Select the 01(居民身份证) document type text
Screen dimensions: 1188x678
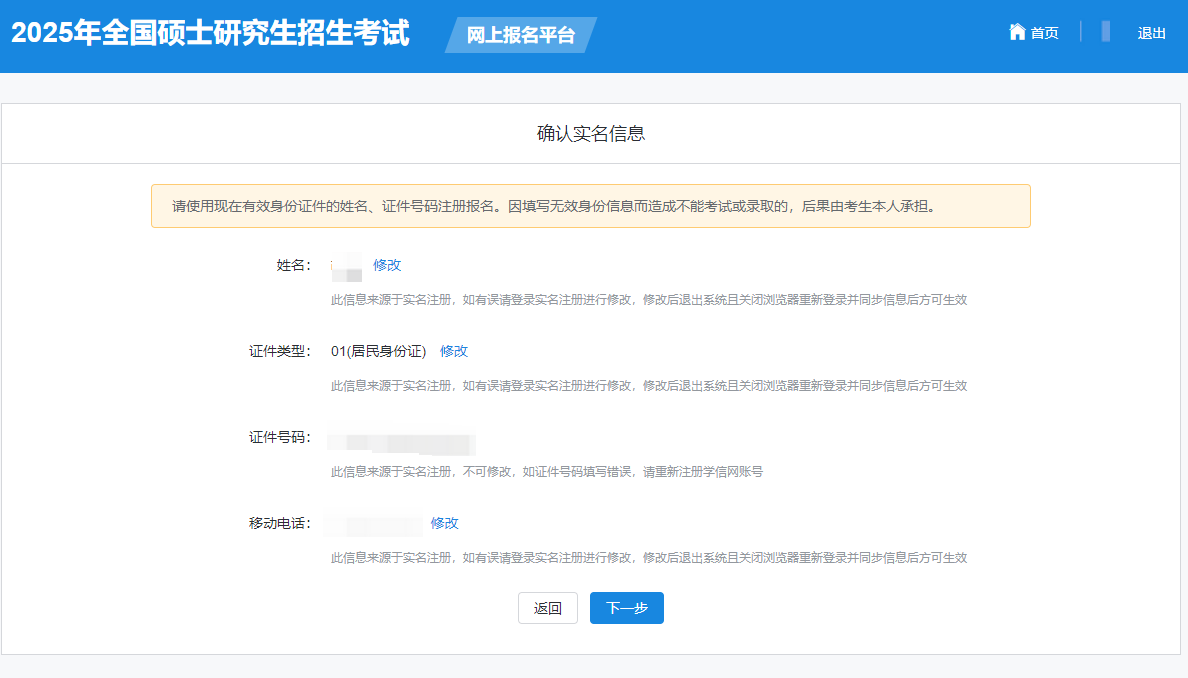379,351
